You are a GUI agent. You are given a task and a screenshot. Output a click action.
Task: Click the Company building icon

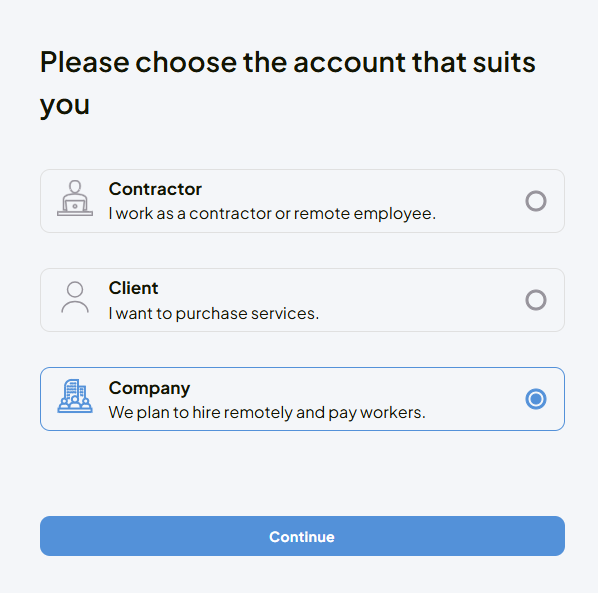(75, 396)
